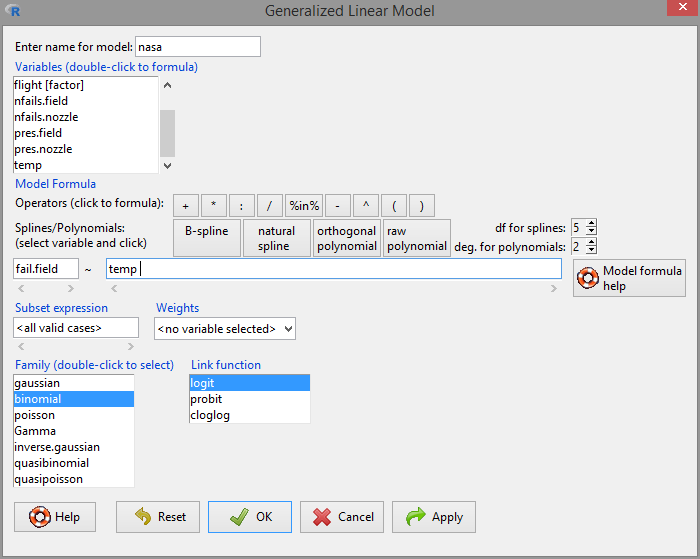The height and width of the screenshot is (559, 700).
Task: Click the response variable field fail.field
Action: tap(46, 269)
